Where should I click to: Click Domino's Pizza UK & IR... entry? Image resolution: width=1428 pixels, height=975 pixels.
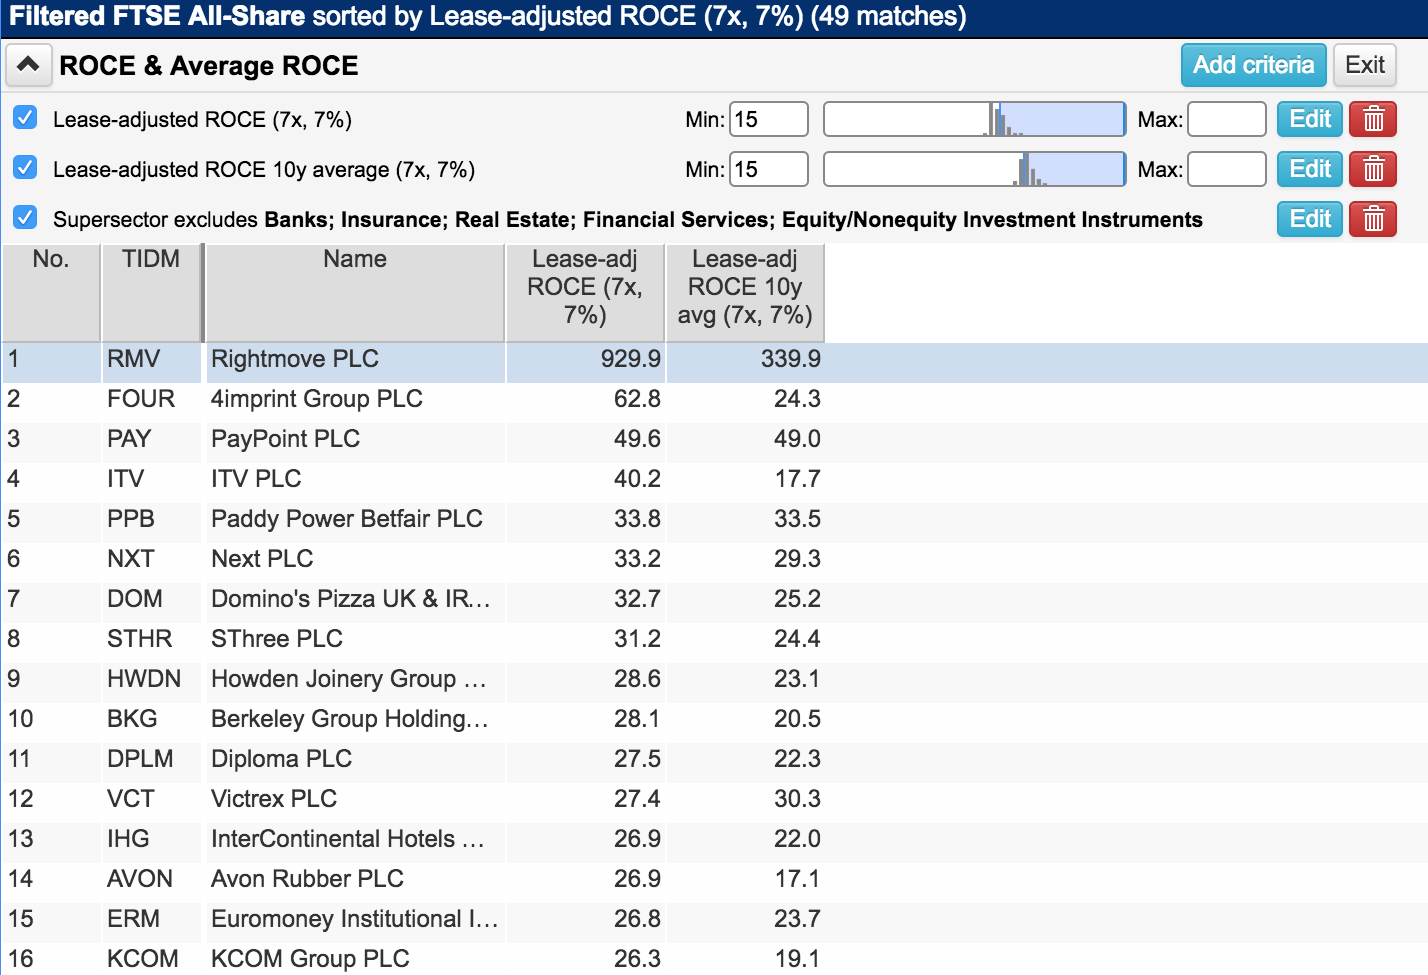click(350, 599)
